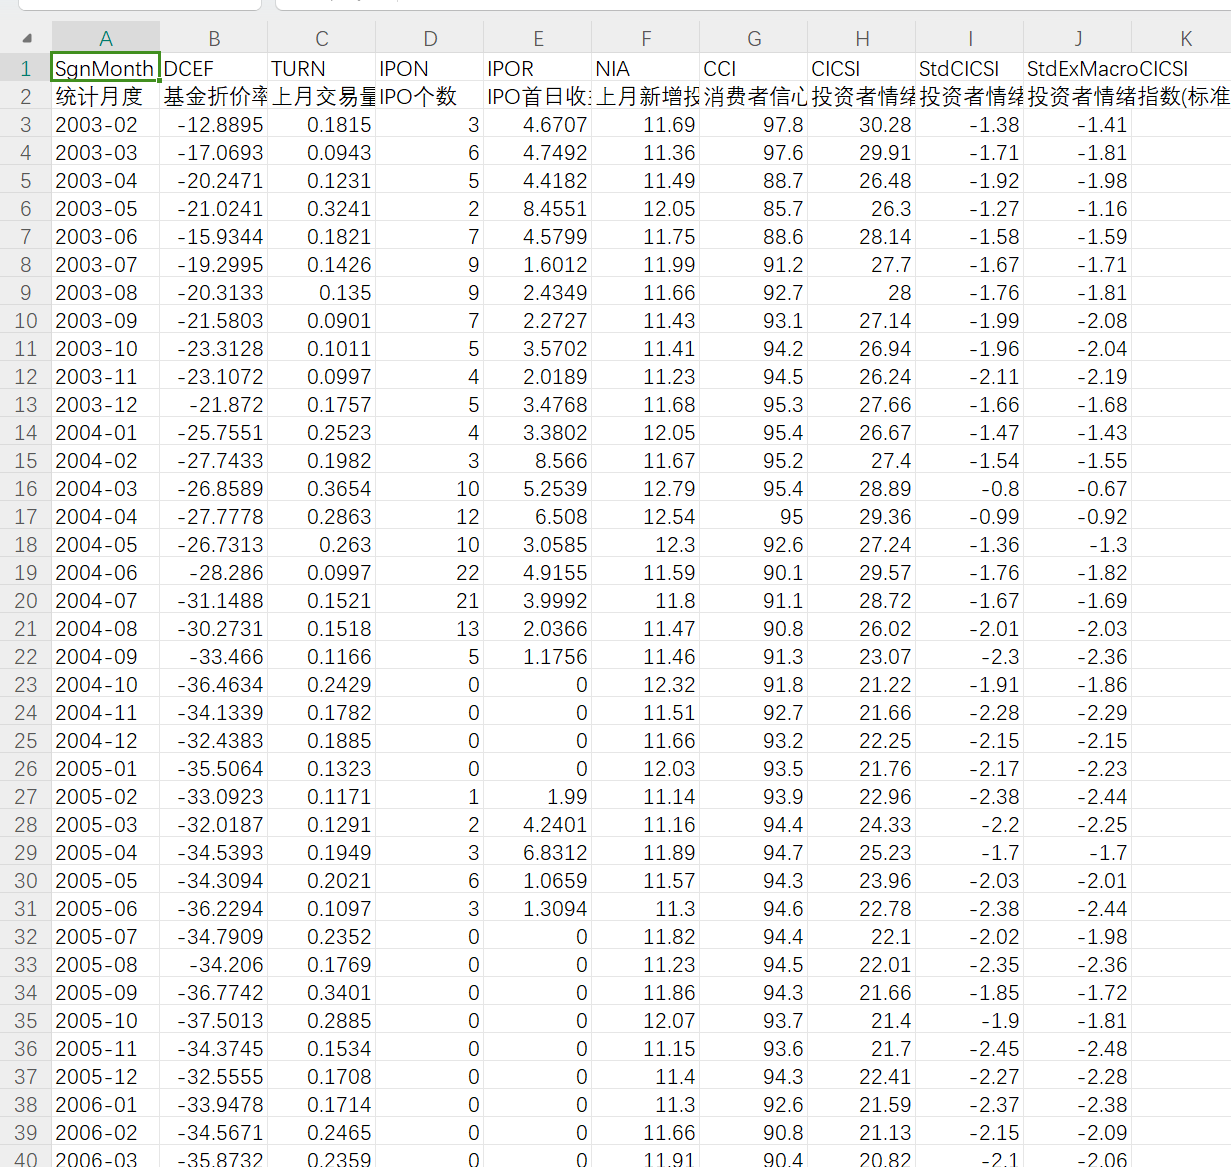Viewport: 1231px width, 1167px height.
Task: Click the Select All corner triangle
Action: pyautogui.click(x=27, y=38)
